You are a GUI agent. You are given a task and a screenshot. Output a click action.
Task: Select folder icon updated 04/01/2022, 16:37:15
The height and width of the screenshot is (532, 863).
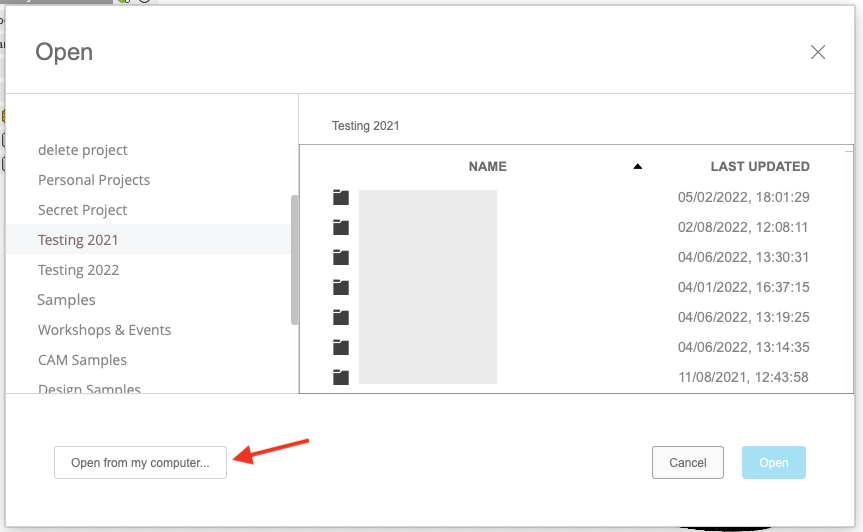tap(341, 287)
